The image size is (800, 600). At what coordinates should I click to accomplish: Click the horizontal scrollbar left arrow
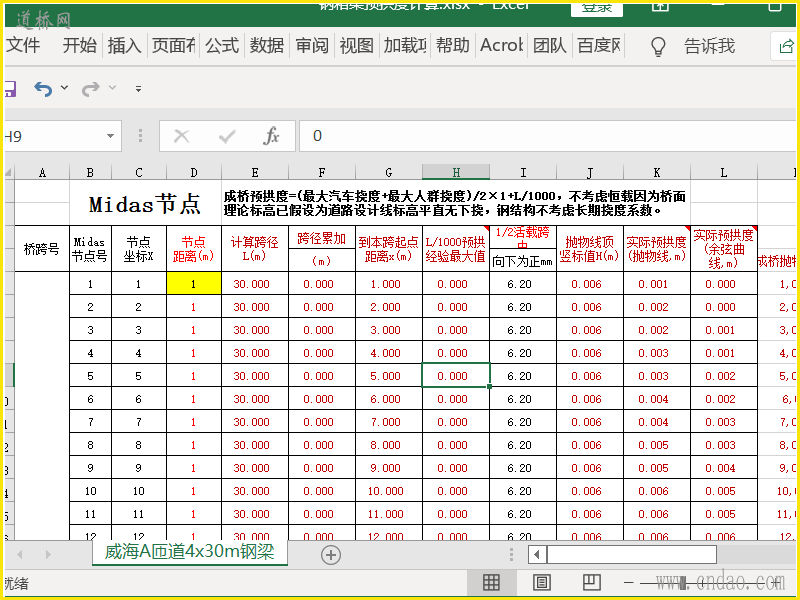click(537, 554)
